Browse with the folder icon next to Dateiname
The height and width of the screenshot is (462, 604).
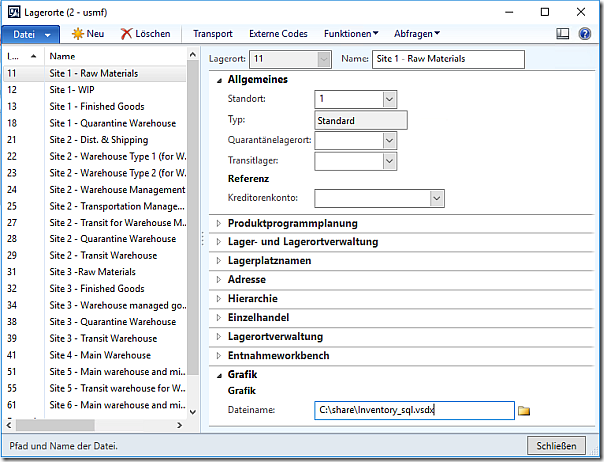pyautogui.click(x=524, y=411)
